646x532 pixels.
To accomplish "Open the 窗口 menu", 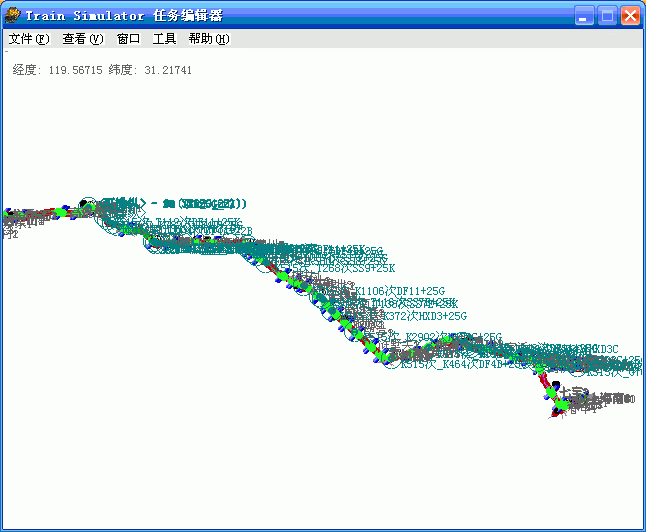I will 128,39.
